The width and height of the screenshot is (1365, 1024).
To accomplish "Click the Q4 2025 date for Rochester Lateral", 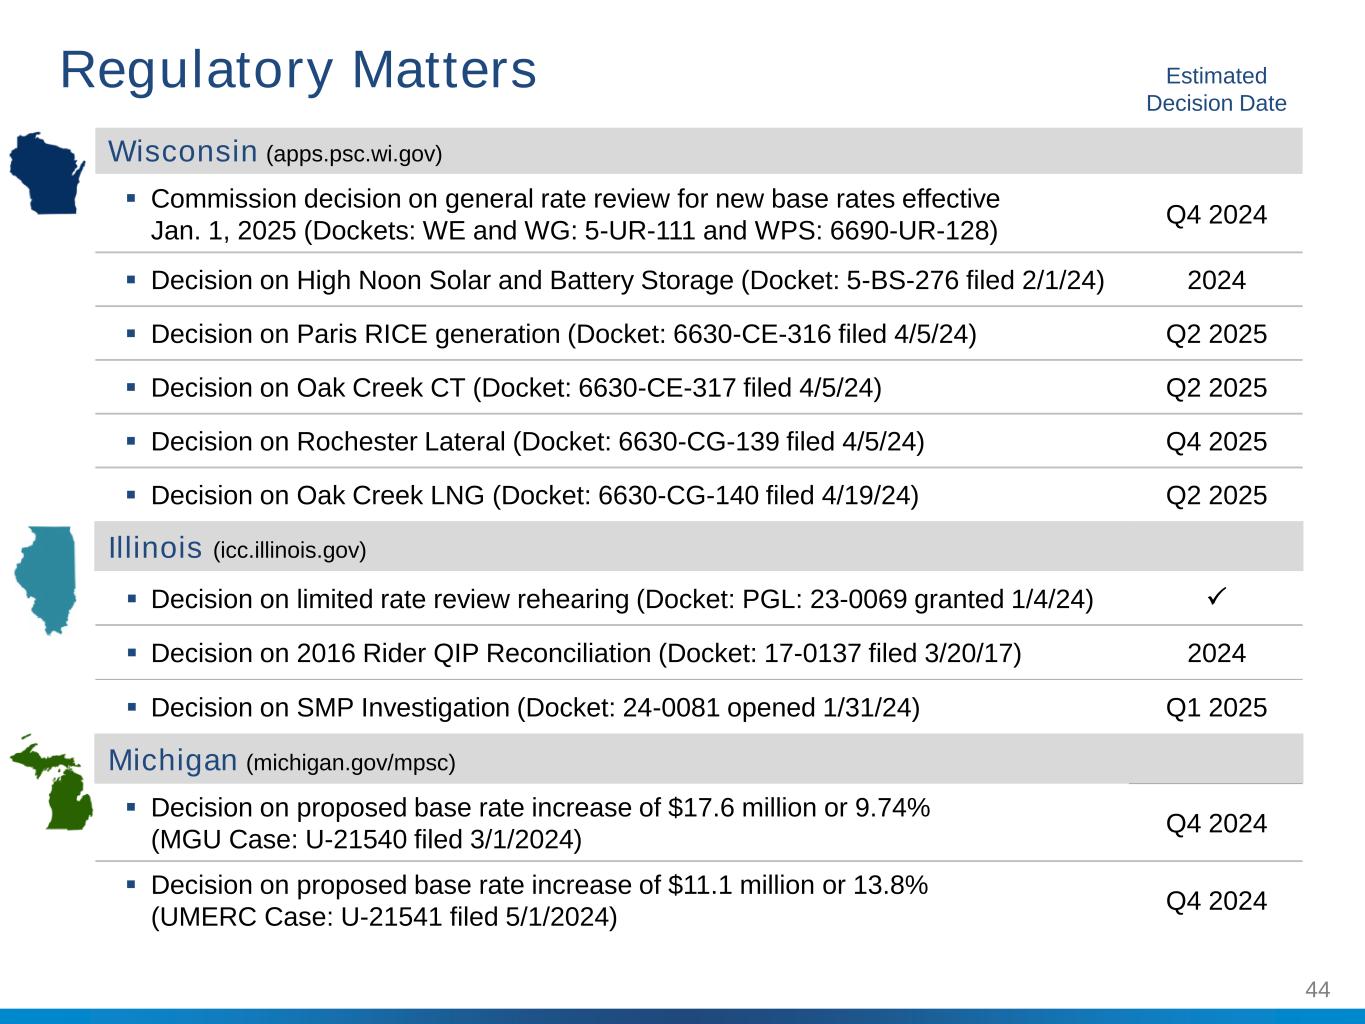I will click(x=1216, y=442).
